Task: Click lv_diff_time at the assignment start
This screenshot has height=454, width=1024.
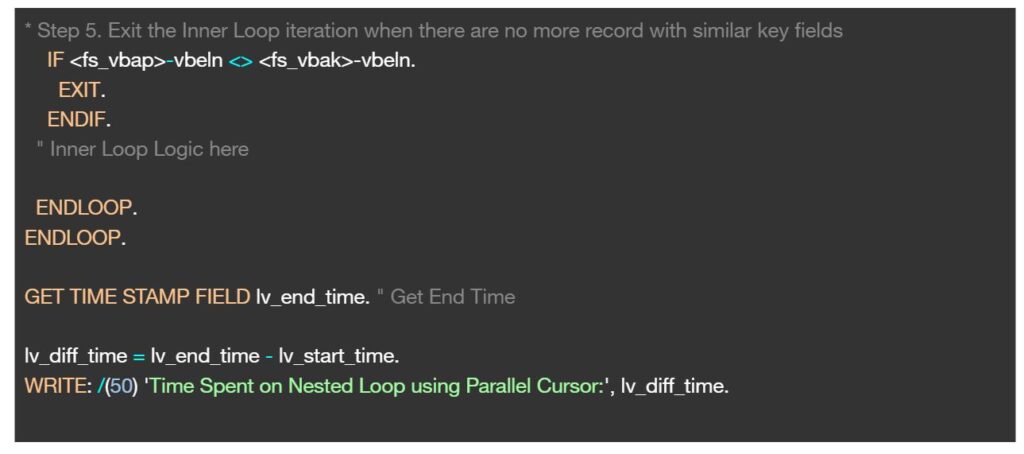Action: (76, 356)
